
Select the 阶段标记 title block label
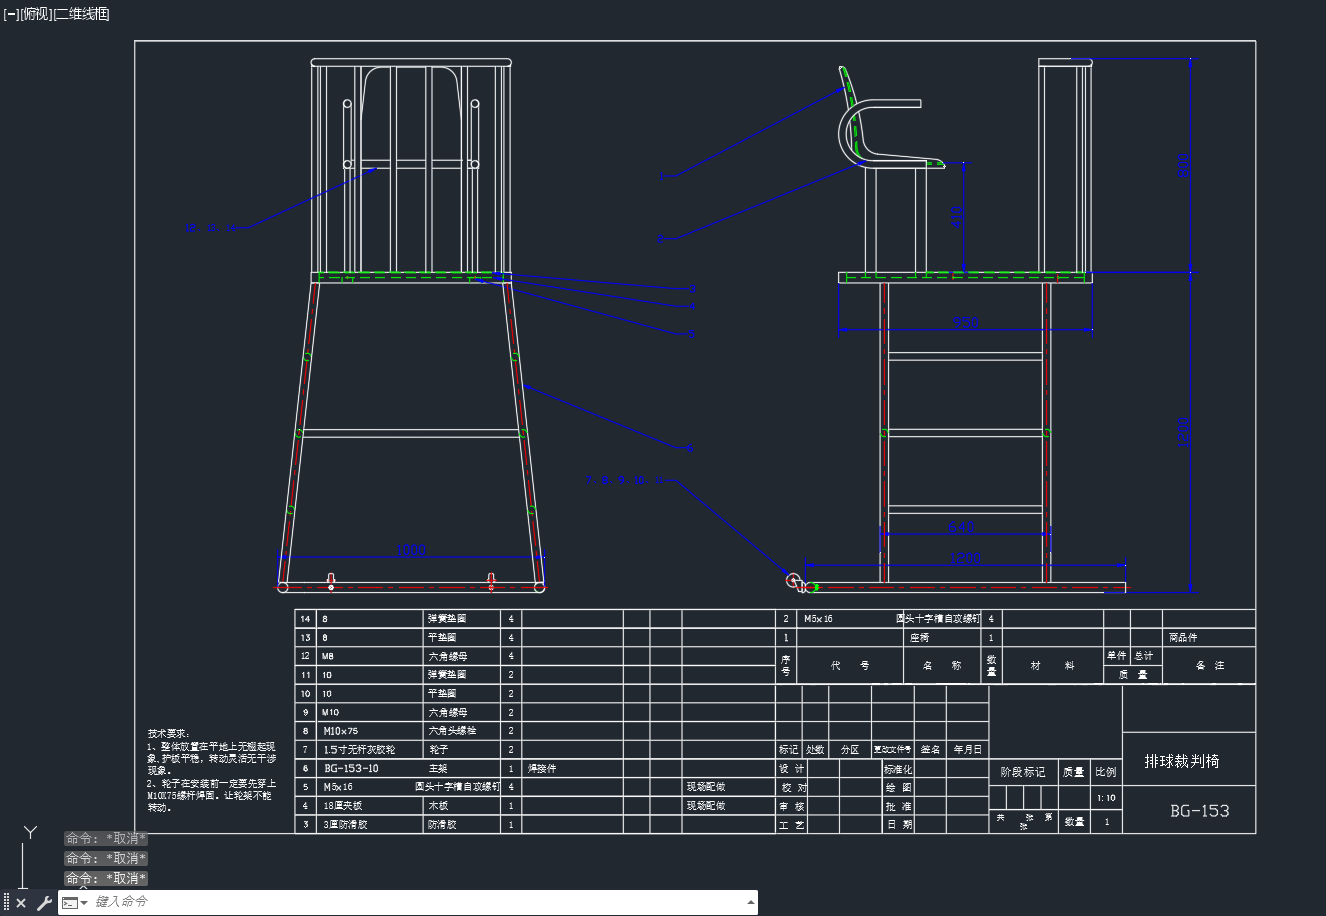pyautogui.click(x=1022, y=772)
